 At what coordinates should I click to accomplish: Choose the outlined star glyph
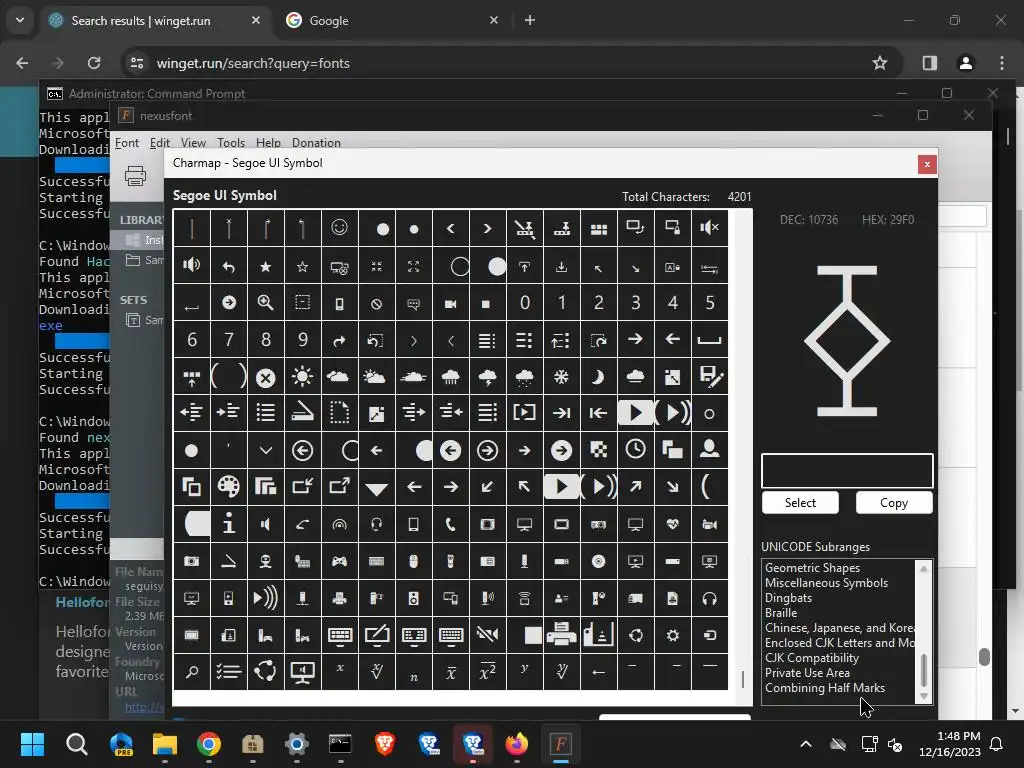(302, 266)
